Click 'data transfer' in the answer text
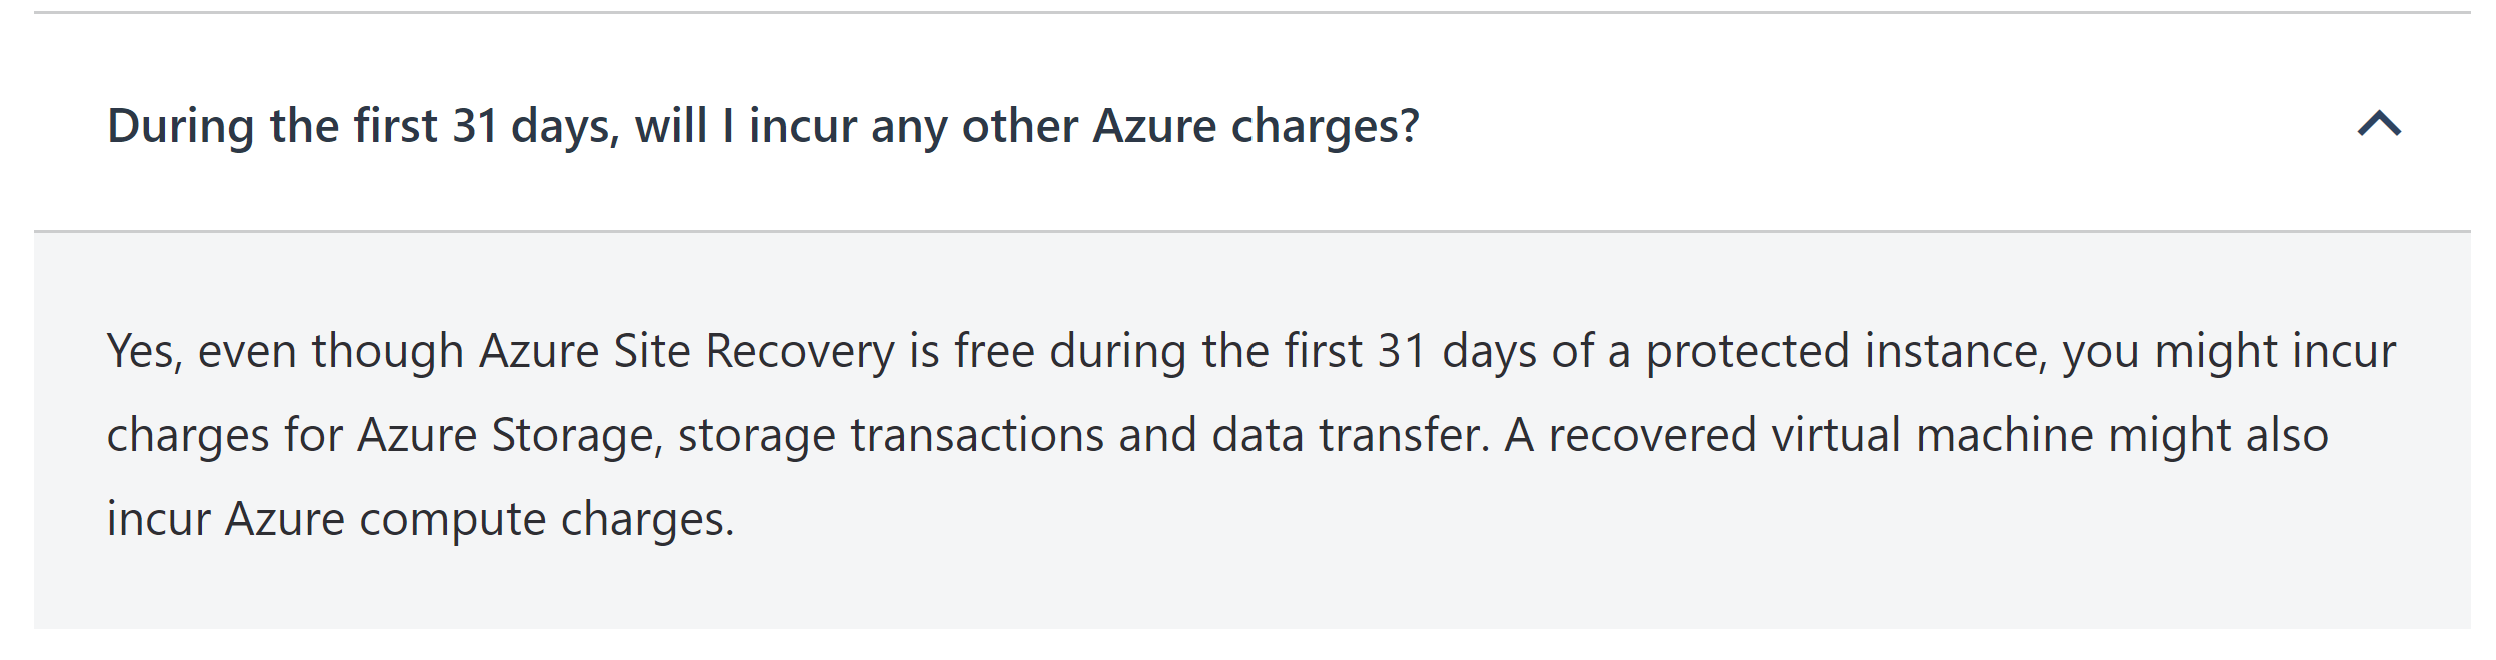Screen dimensions: 2496x660 1349,436
